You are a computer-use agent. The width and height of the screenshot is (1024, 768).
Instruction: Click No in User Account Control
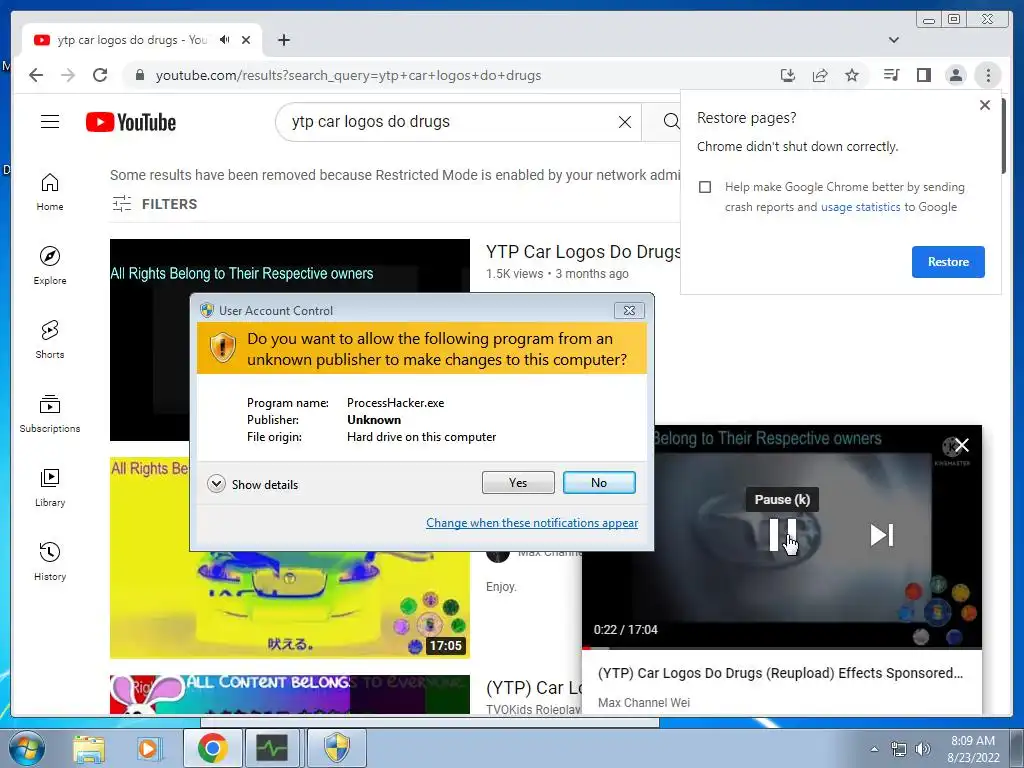click(599, 483)
